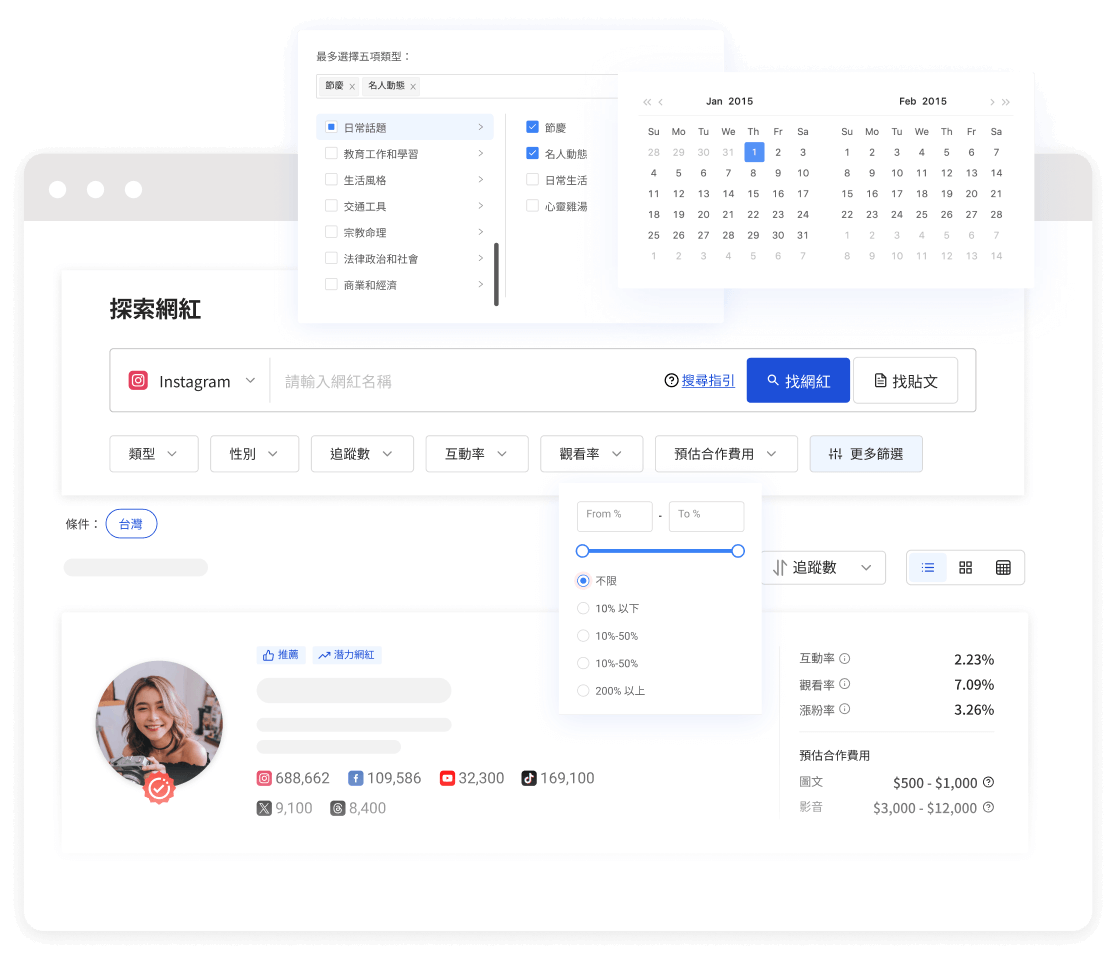The height and width of the screenshot is (959, 1117).
Task: Select the list view icon
Action: 927,567
